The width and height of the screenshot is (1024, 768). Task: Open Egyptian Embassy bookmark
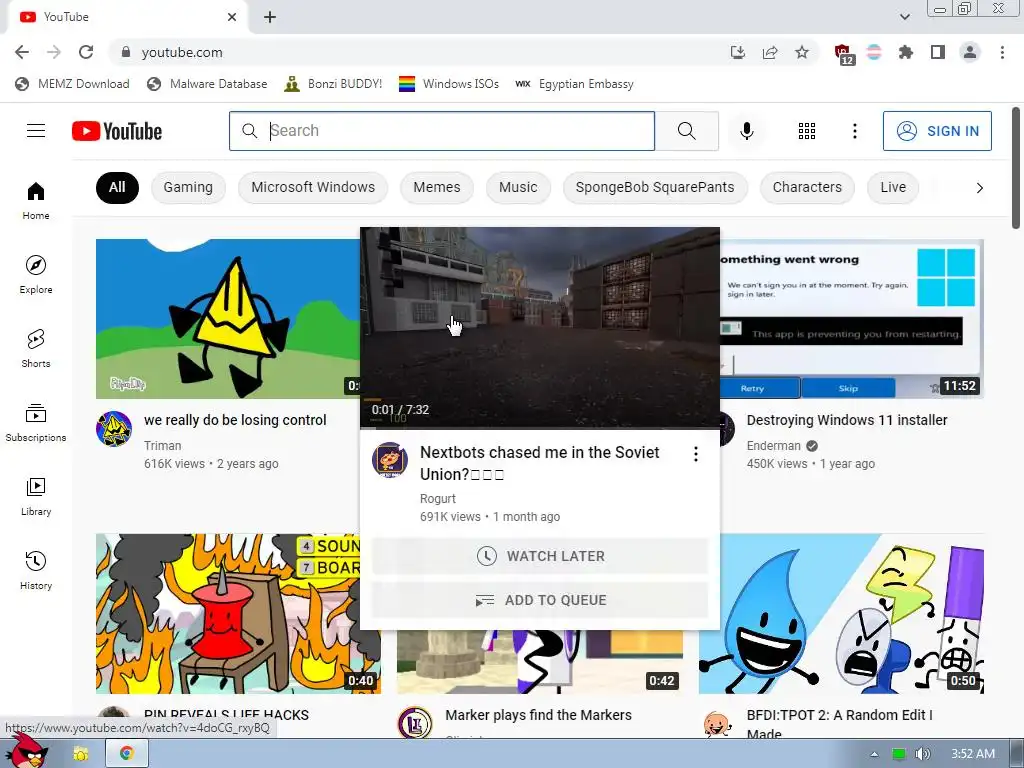tap(574, 84)
